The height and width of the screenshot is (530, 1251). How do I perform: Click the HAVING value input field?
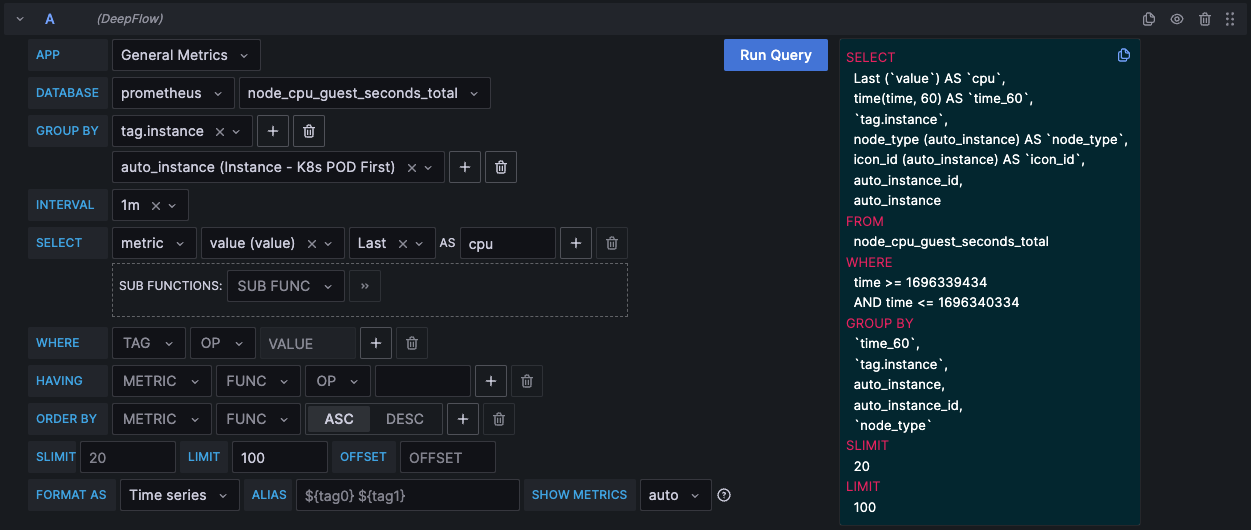pos(423,381)
